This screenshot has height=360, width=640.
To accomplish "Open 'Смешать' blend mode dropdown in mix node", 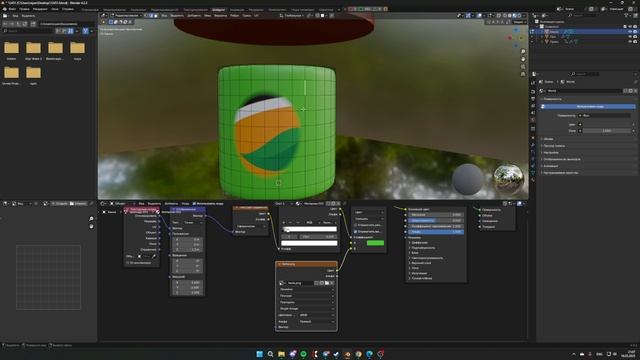I will coord(369,219).
